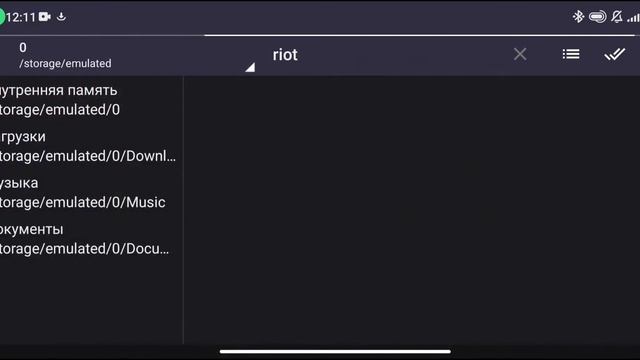Tap the download arrow status icon

pyautogui.click(x=61, y=17)
